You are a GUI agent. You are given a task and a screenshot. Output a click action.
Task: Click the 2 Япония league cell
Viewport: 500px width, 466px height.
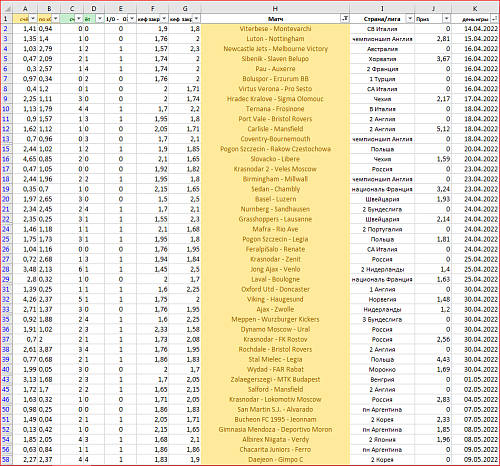tap(382, 440)
